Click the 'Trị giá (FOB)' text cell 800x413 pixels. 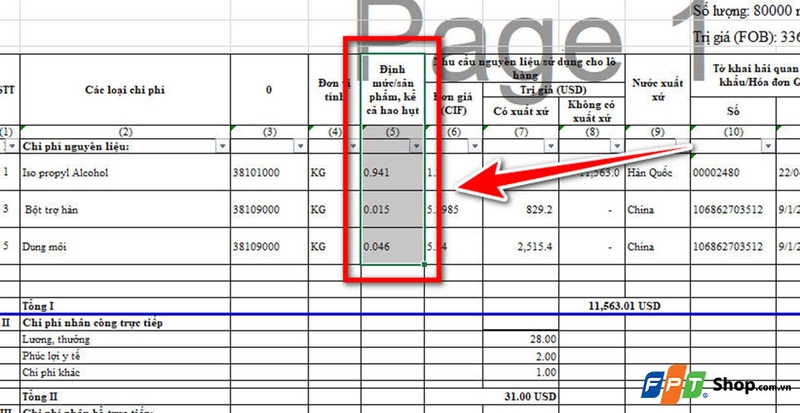pos(746,37)
